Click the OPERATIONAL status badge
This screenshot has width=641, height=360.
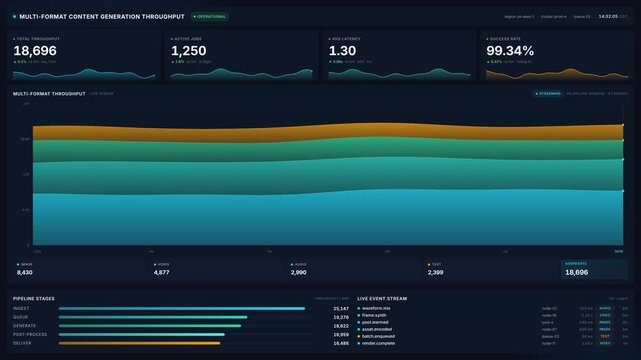[x=210, y=17]
